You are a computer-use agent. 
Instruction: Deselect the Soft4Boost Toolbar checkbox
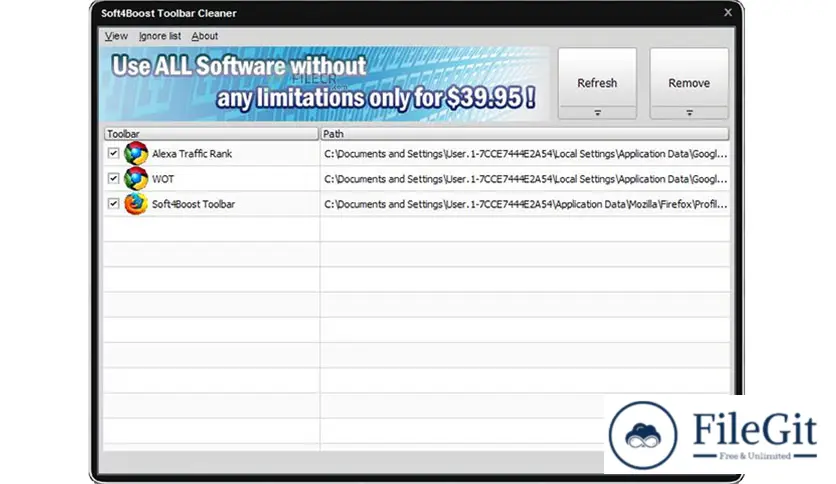point(113,203)
